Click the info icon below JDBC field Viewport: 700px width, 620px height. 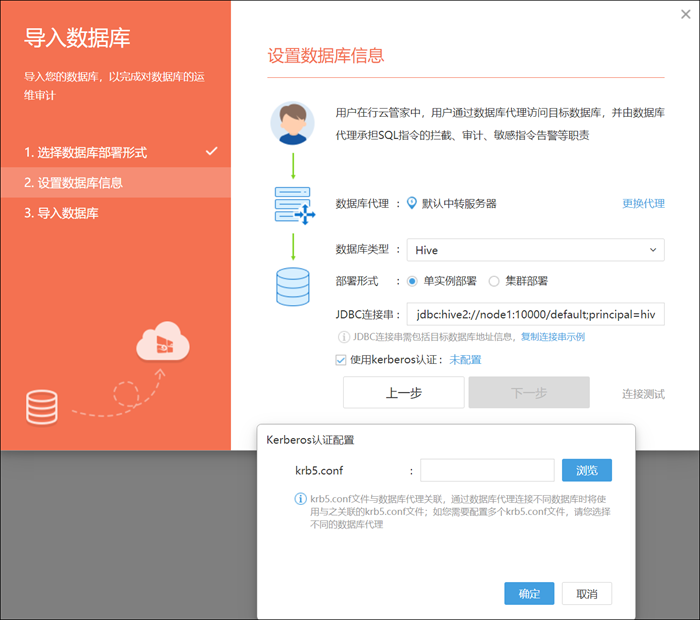344,337
